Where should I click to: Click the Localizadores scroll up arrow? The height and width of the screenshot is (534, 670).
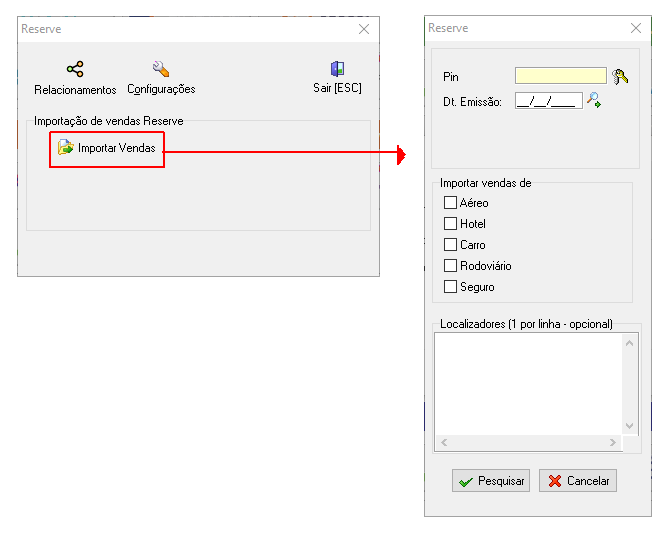(629, 343)
